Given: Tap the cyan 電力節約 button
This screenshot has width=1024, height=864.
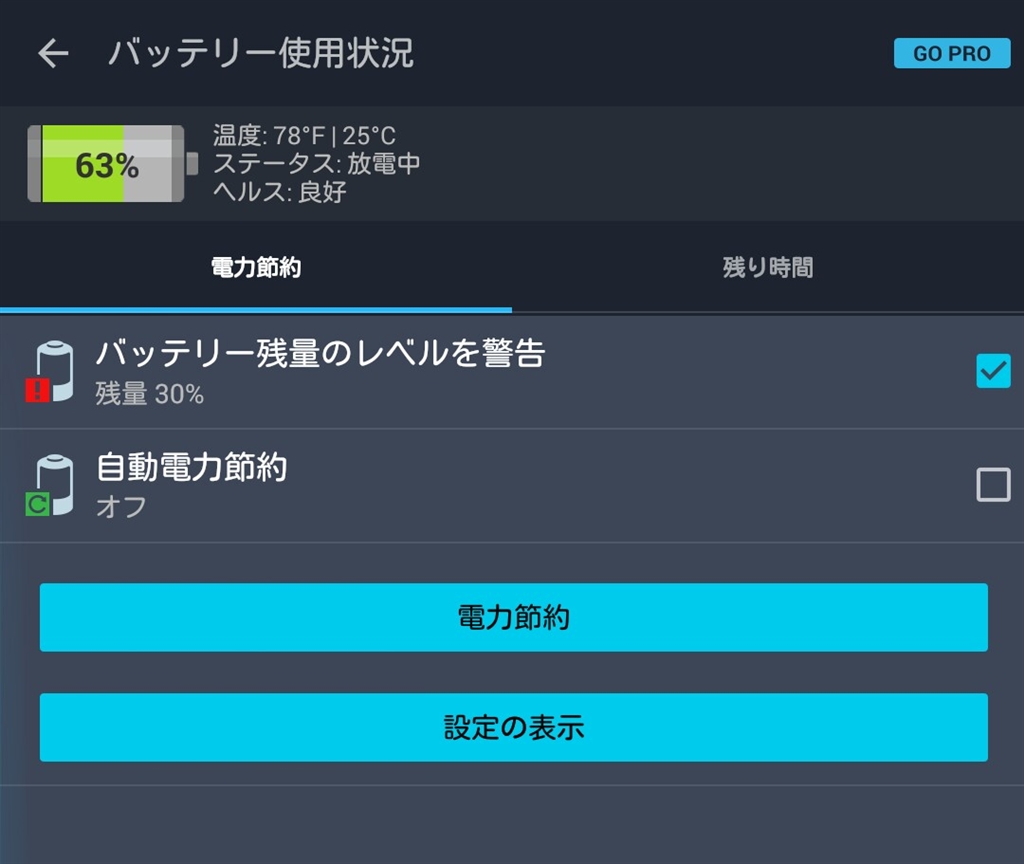Looking at the screenshot, I should 513,617.
